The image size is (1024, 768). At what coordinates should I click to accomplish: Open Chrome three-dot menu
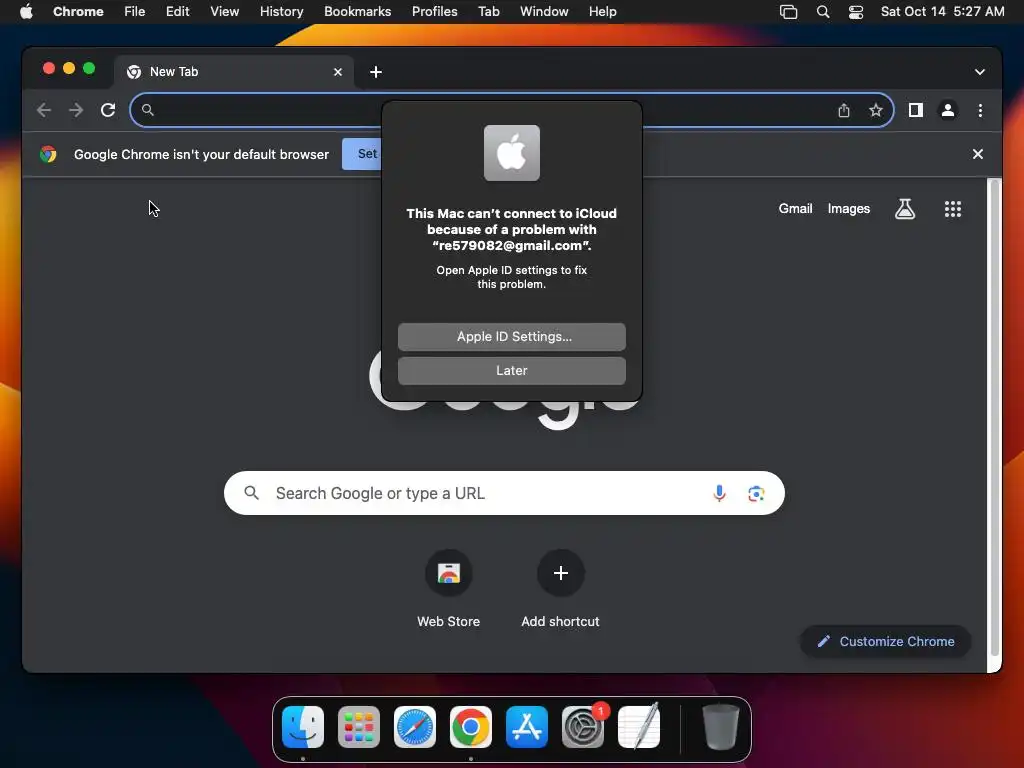pos(980,110)
